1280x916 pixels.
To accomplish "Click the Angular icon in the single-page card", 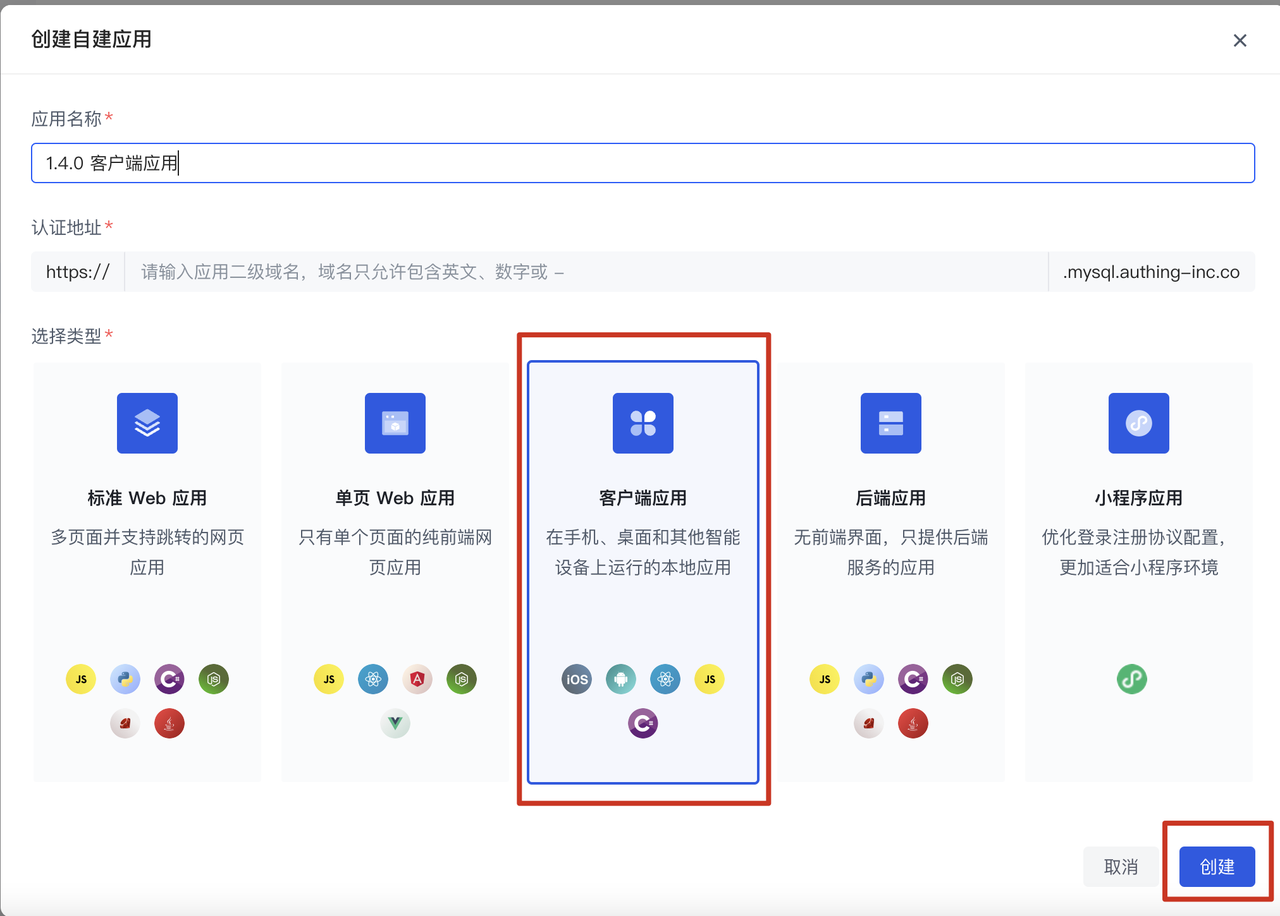I will 417,679.
